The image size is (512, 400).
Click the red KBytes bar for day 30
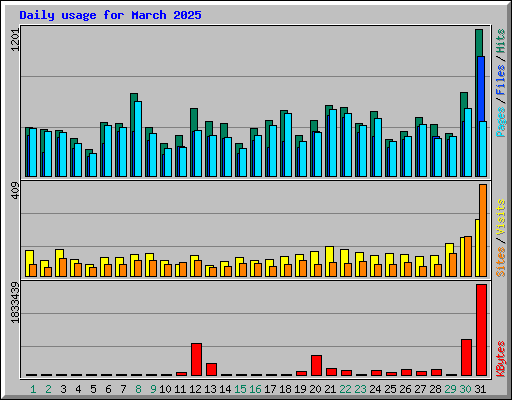coord(467,357)
